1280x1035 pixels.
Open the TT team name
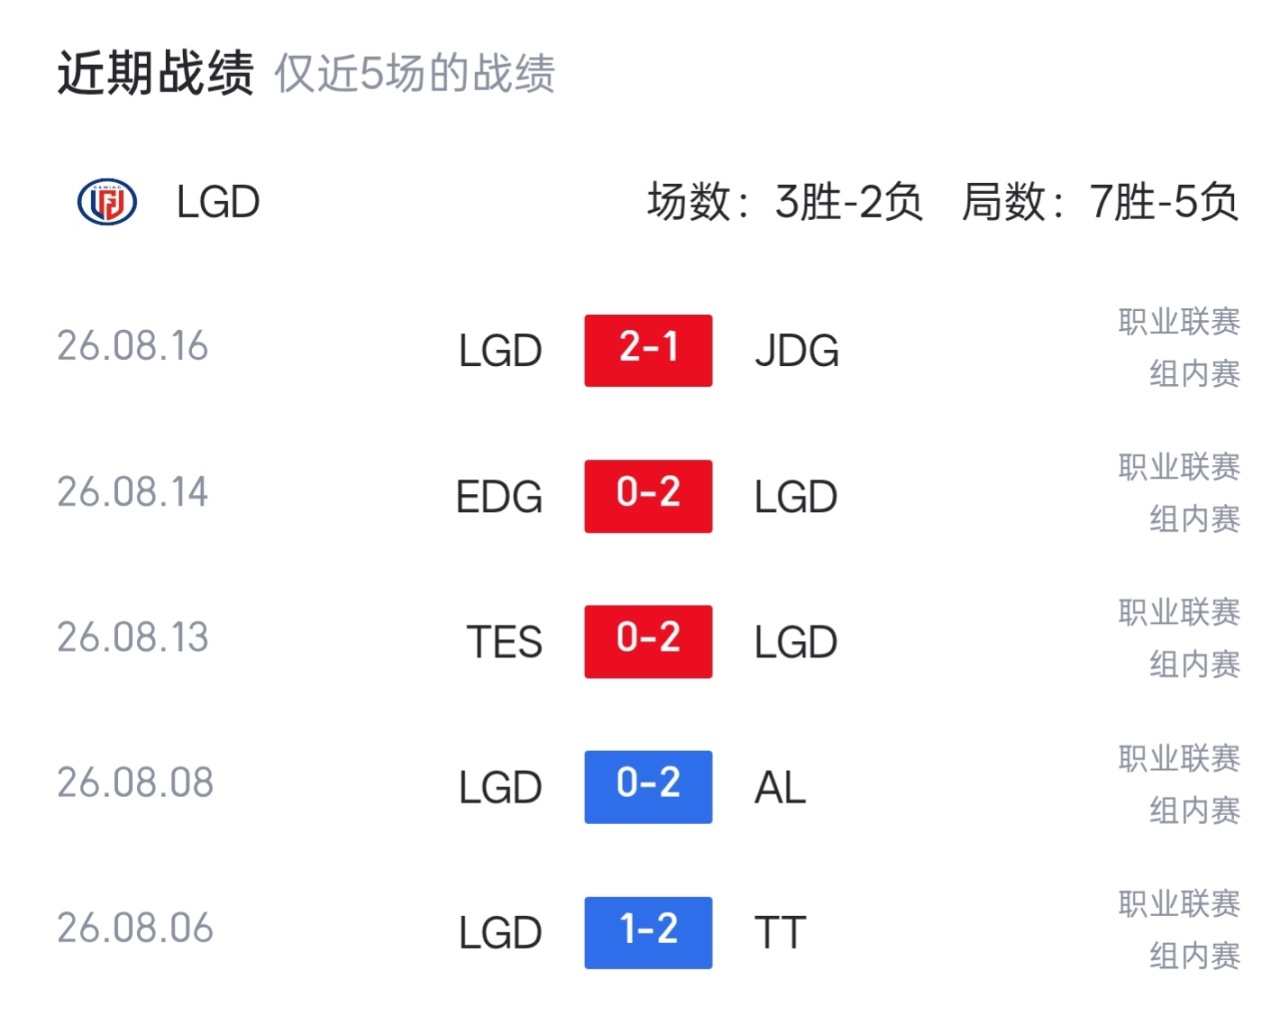pyautogui.click(x=780, y=933)
